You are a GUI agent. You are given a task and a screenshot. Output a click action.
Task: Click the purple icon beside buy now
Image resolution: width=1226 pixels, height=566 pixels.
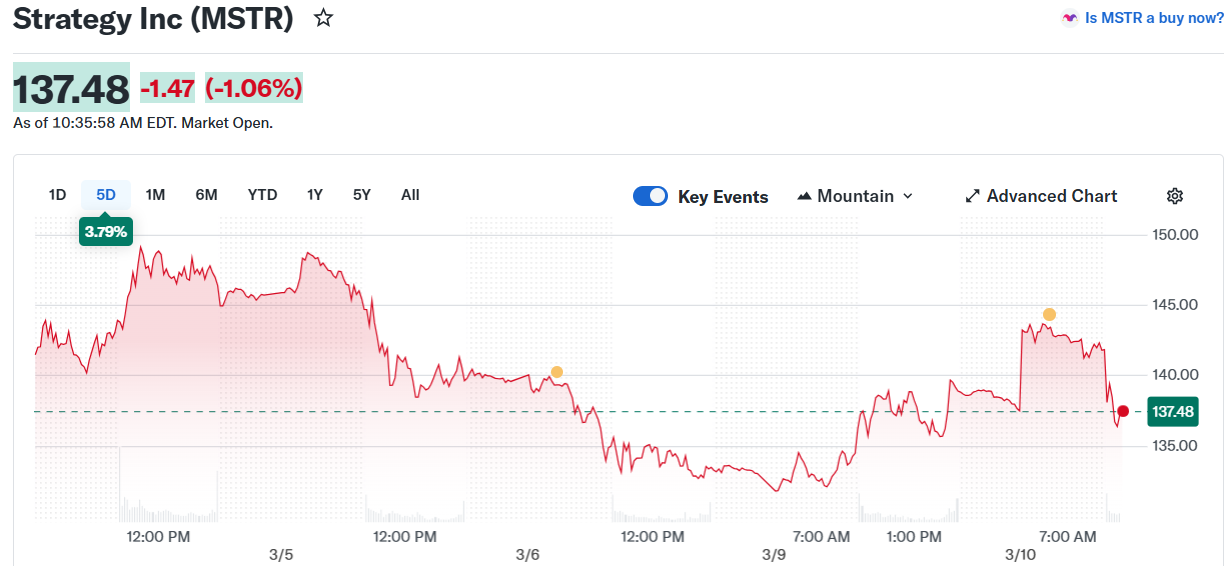click(x=1070, y=18)
